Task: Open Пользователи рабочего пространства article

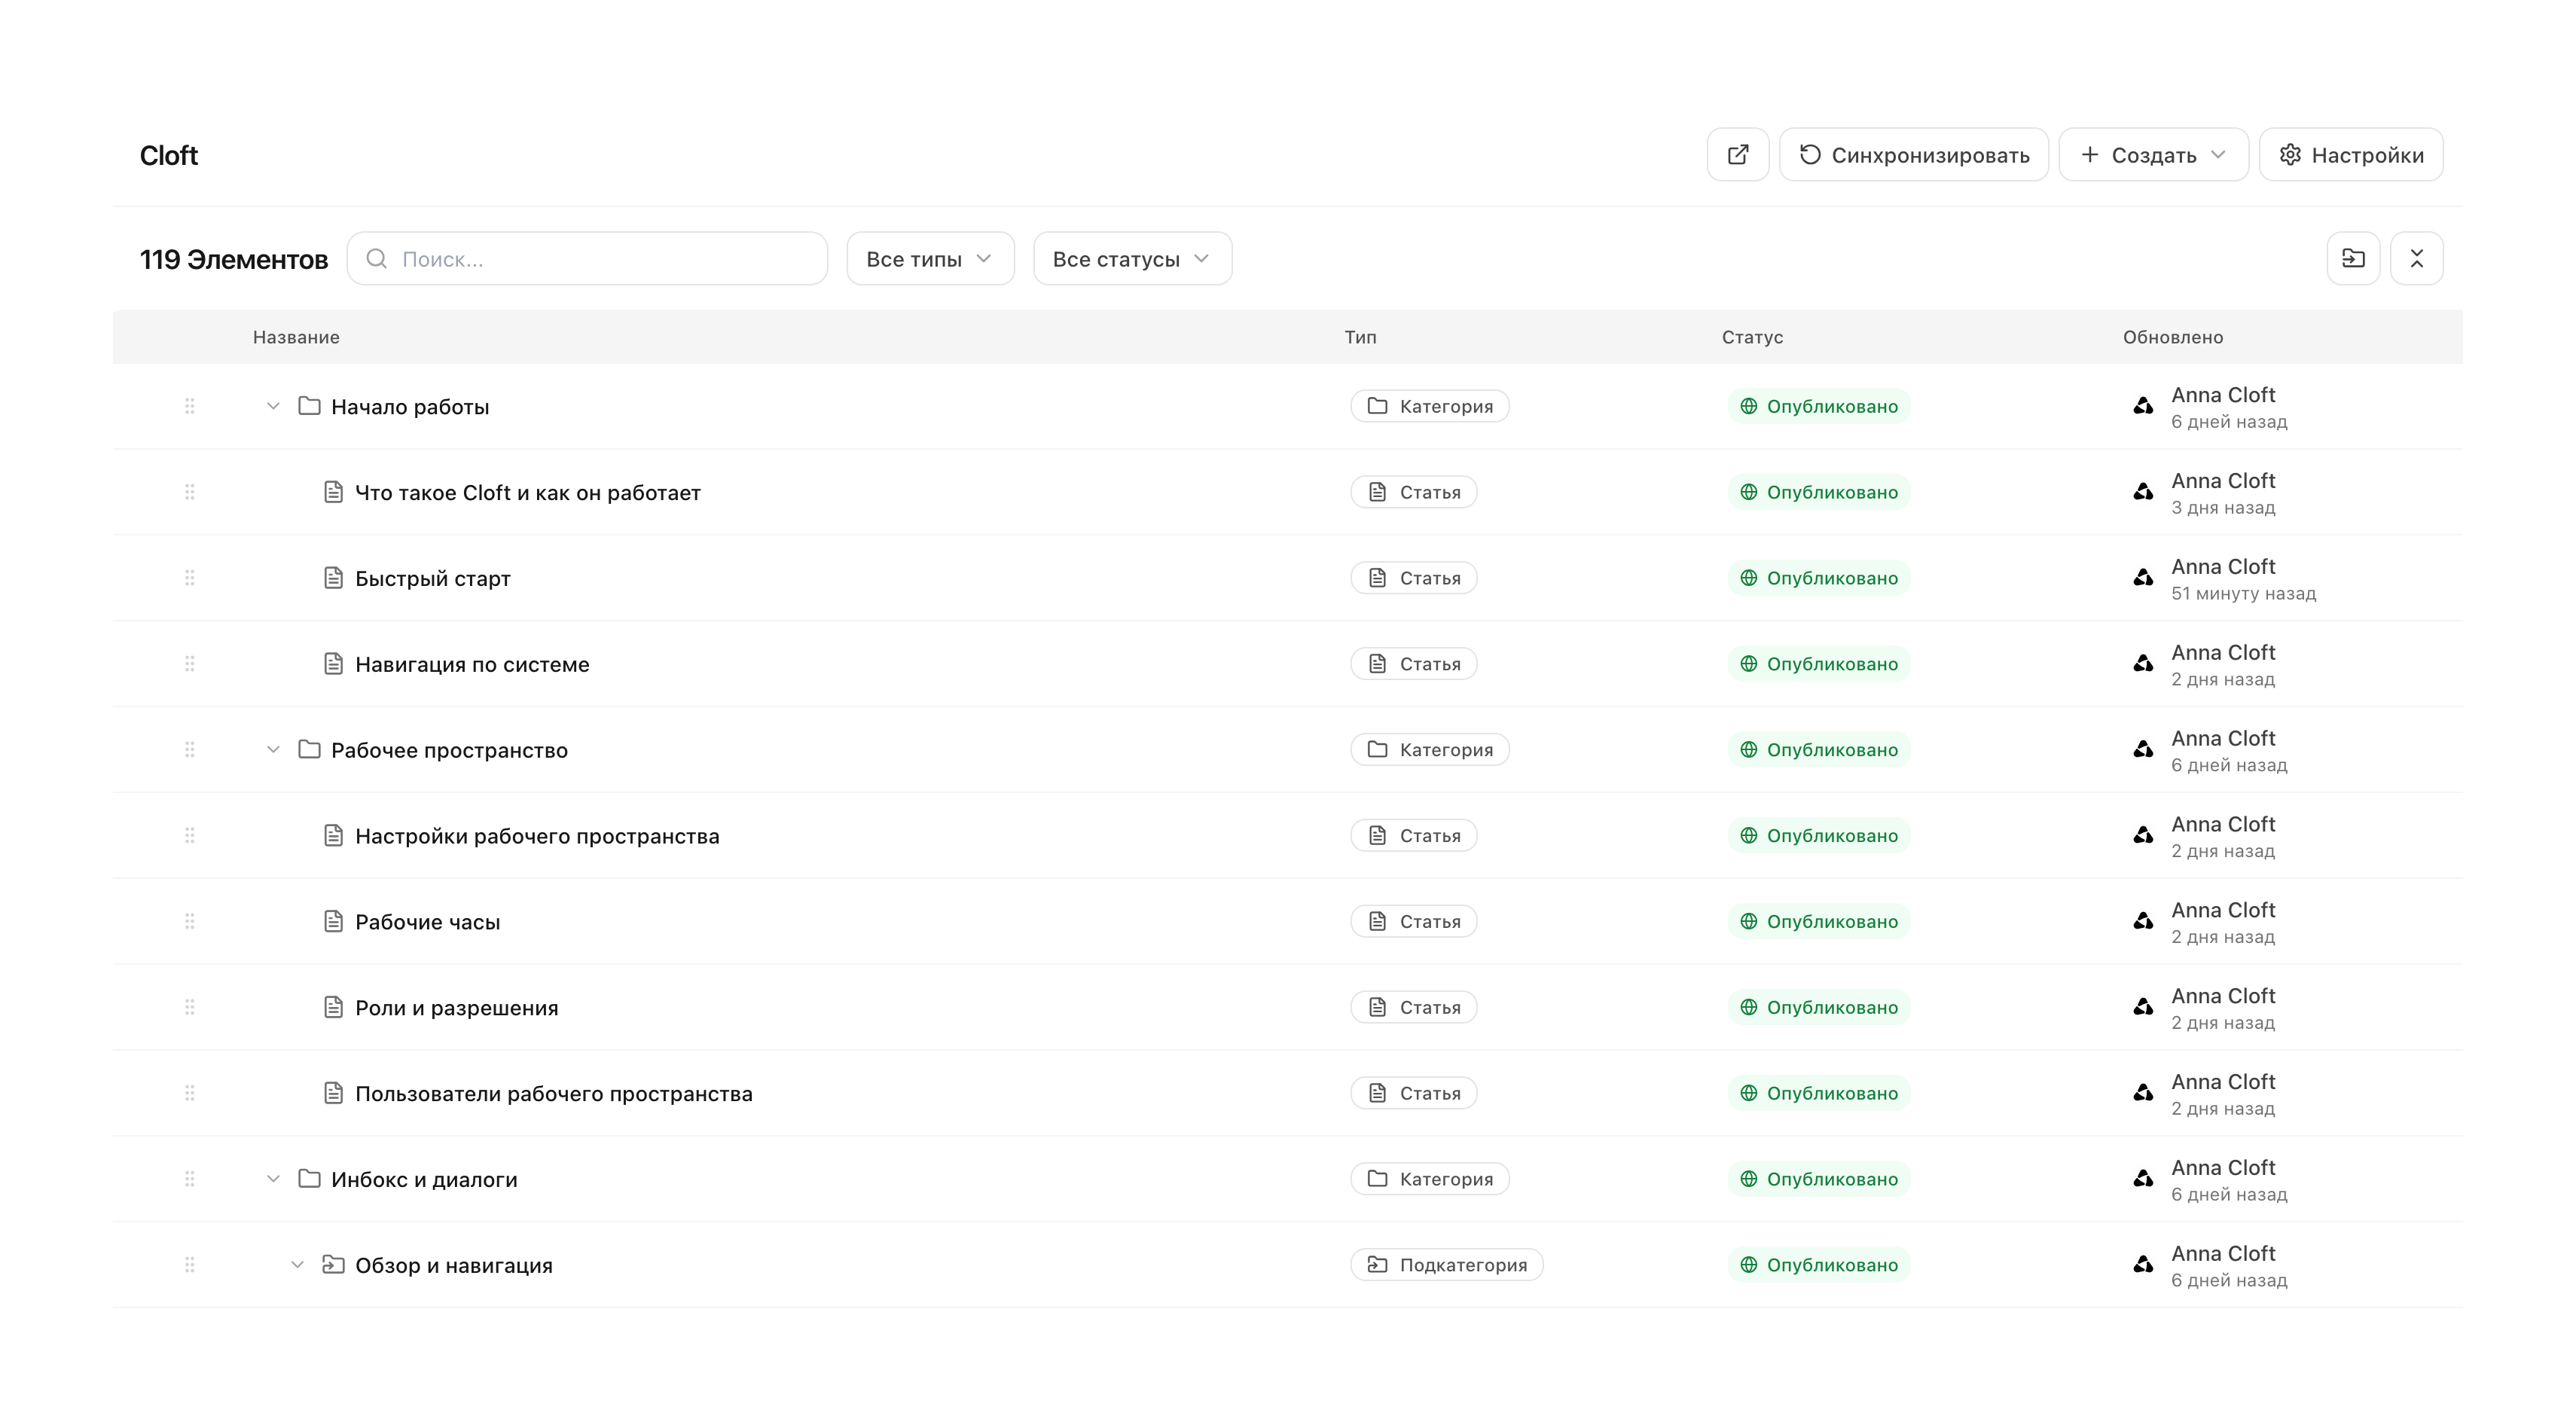Action: pos(553,1093)
